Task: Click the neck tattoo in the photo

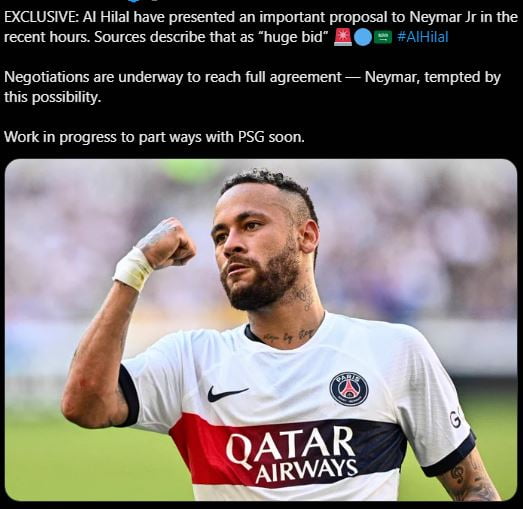Action: click(290, 337)
